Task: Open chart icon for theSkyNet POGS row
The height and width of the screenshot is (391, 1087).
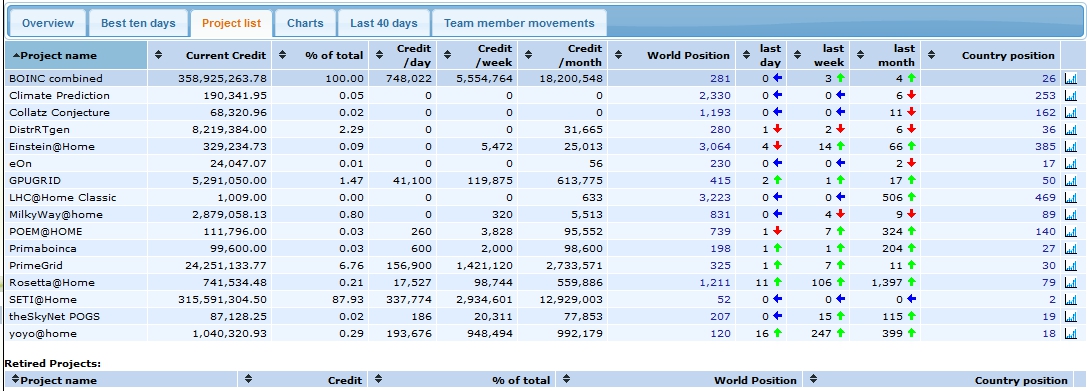Action: (x=1070, y=316)
